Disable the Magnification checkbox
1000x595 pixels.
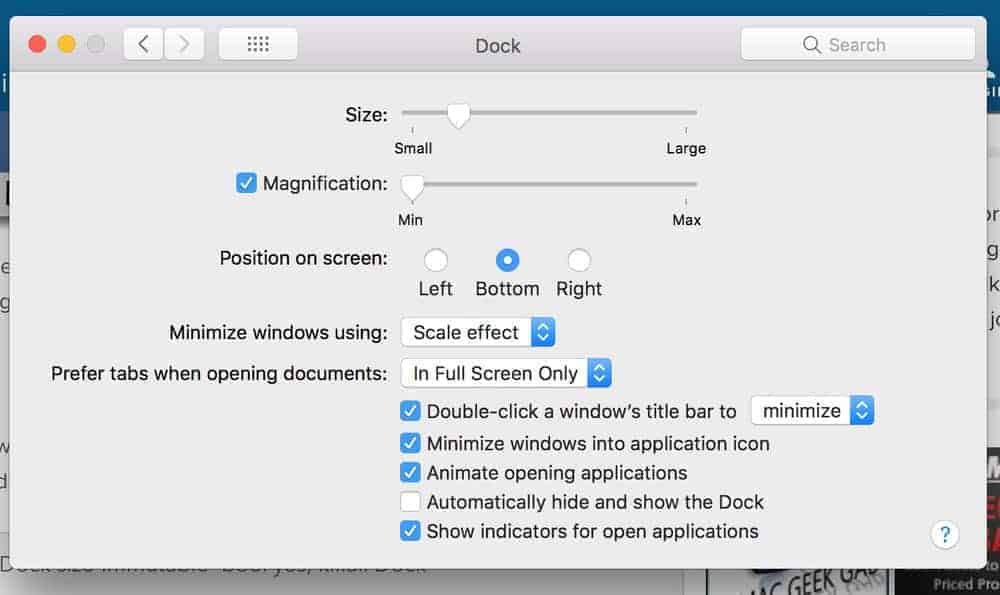pos(246,183)
